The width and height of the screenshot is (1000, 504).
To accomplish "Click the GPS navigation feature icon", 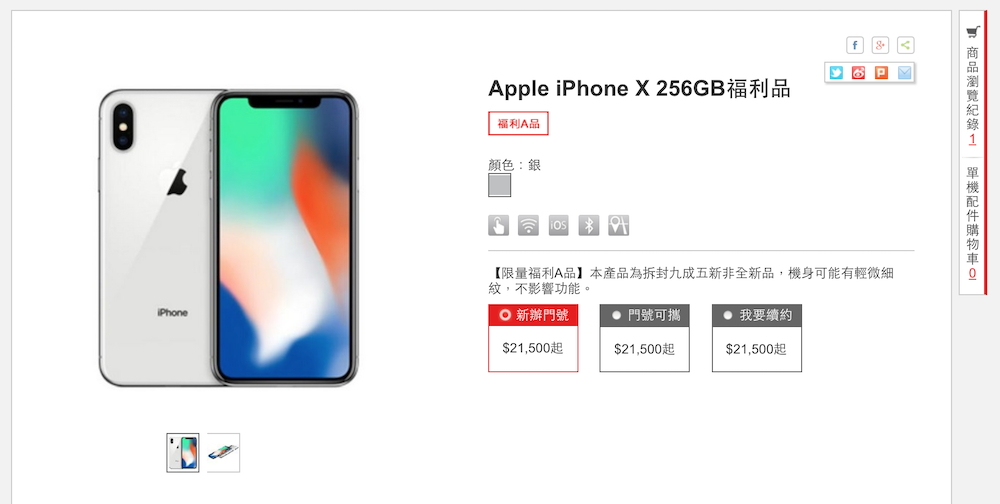I will [619, 225].
